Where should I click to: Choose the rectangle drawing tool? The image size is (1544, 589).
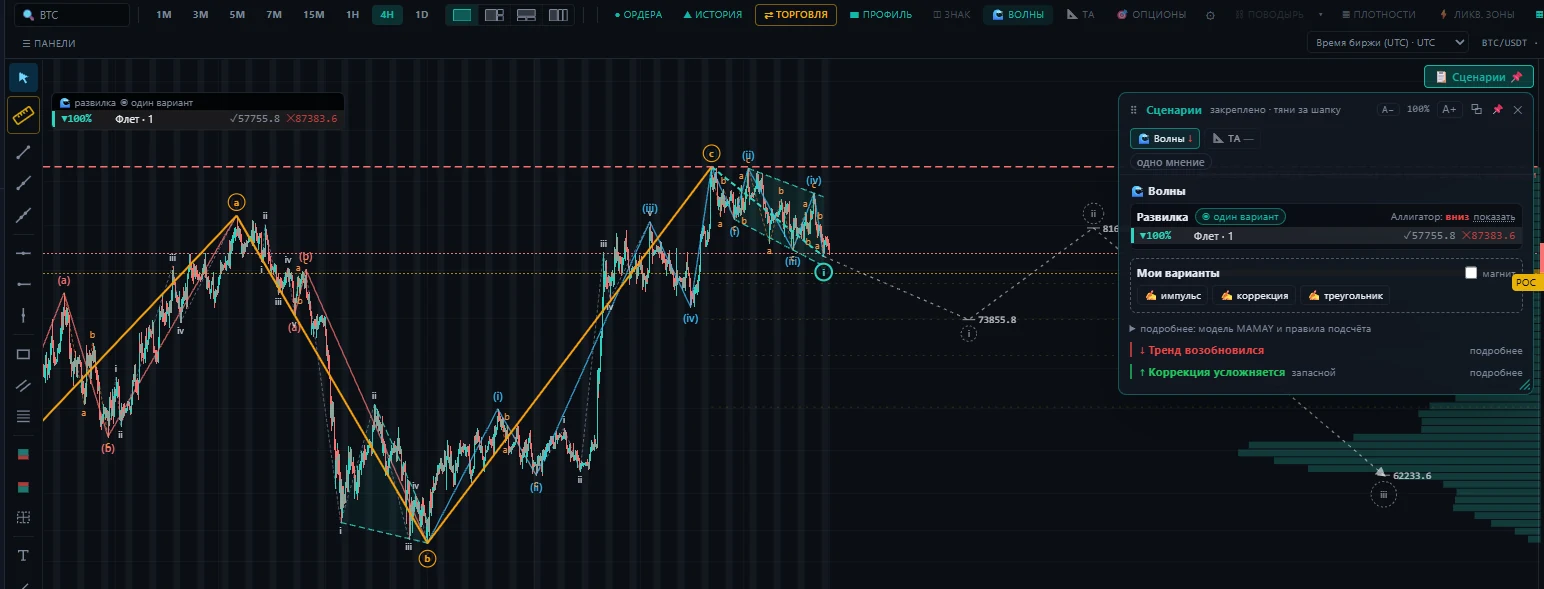(23, 354)
